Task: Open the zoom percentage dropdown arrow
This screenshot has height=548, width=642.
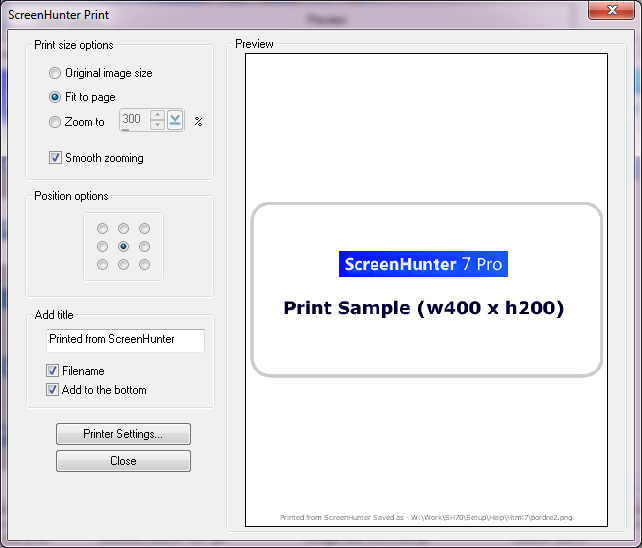Action: click(176, 121)
